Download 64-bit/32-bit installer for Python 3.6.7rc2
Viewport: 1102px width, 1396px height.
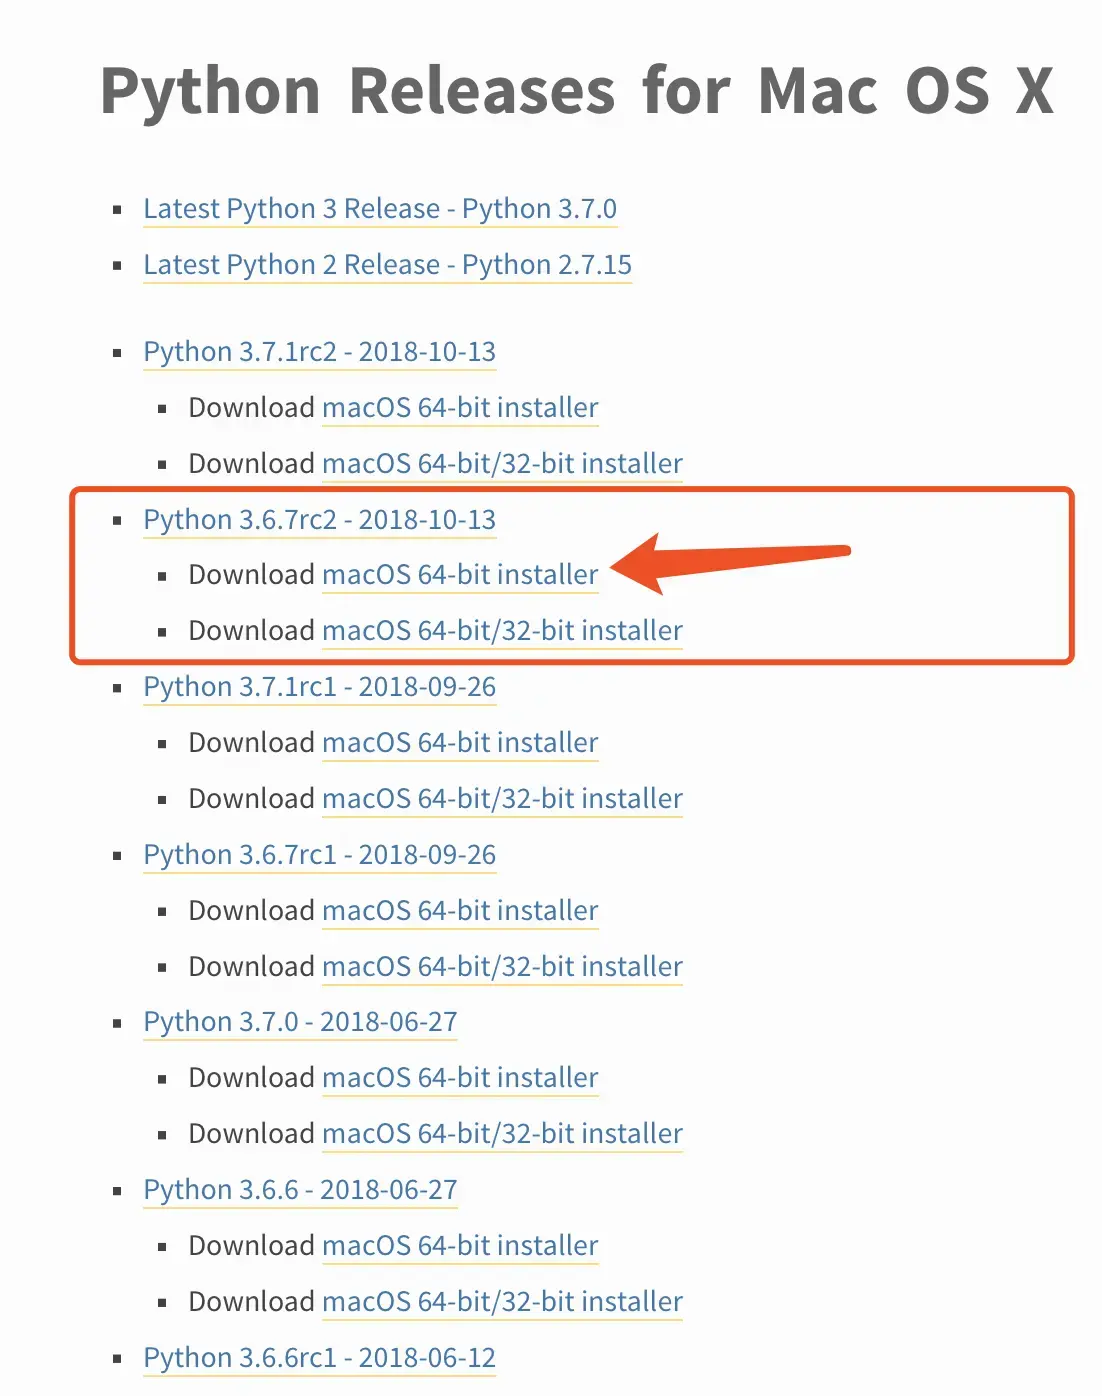(x=502, y=631)
